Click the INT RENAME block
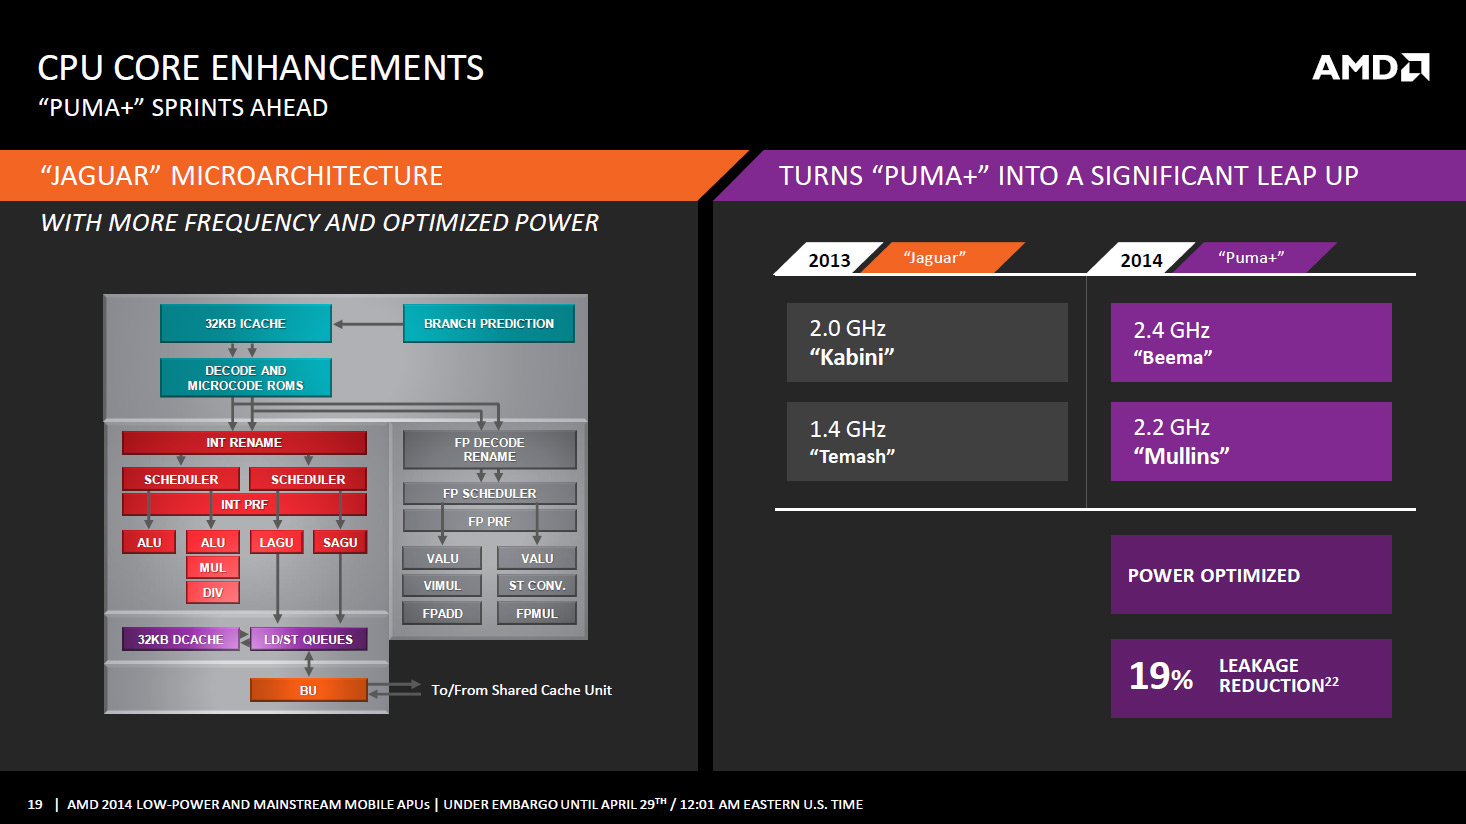This screenshot has height=824, width=1466. pos(244,442)
